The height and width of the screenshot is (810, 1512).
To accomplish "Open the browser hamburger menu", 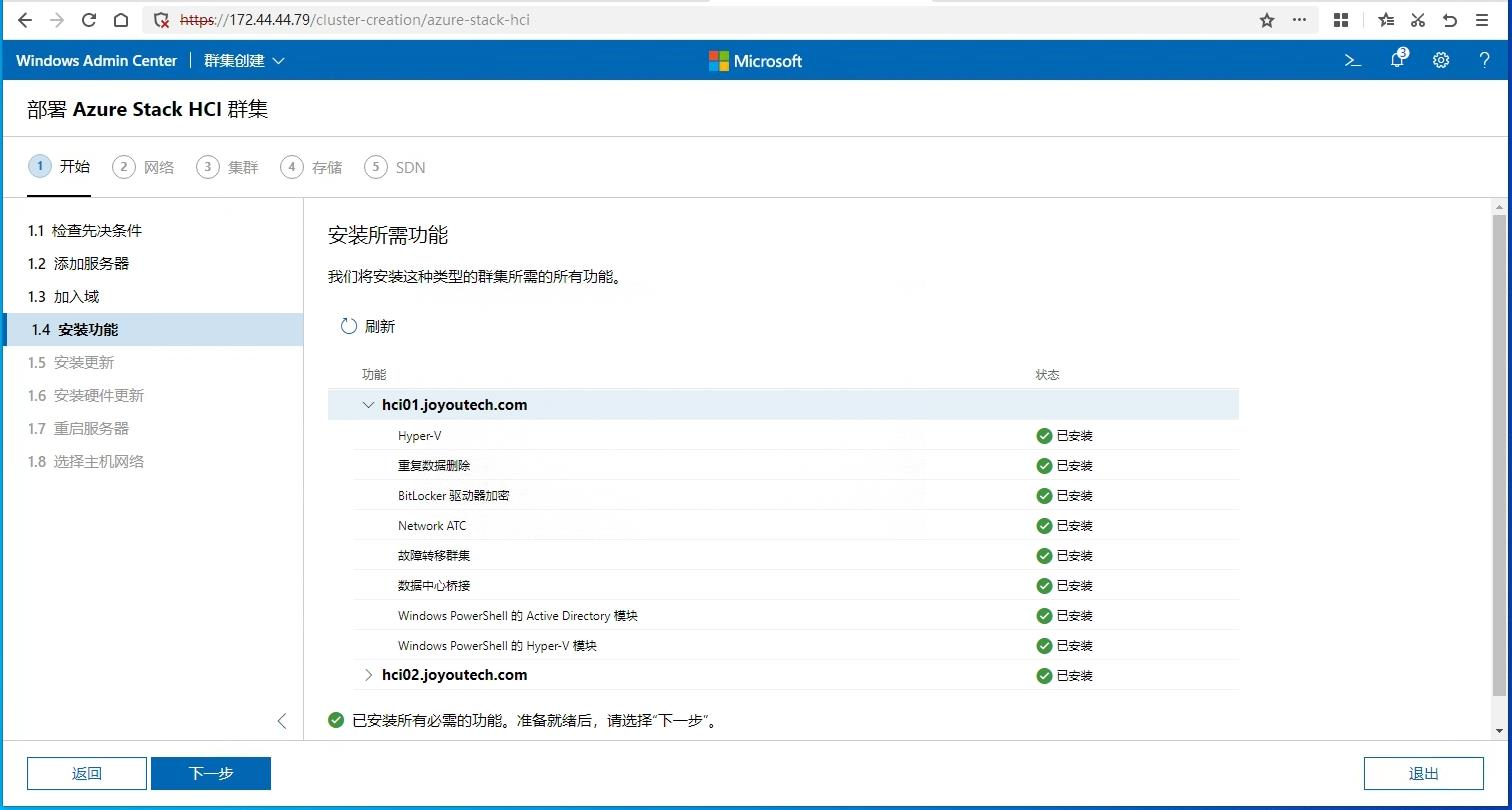I will click(x=1482, y=20).
